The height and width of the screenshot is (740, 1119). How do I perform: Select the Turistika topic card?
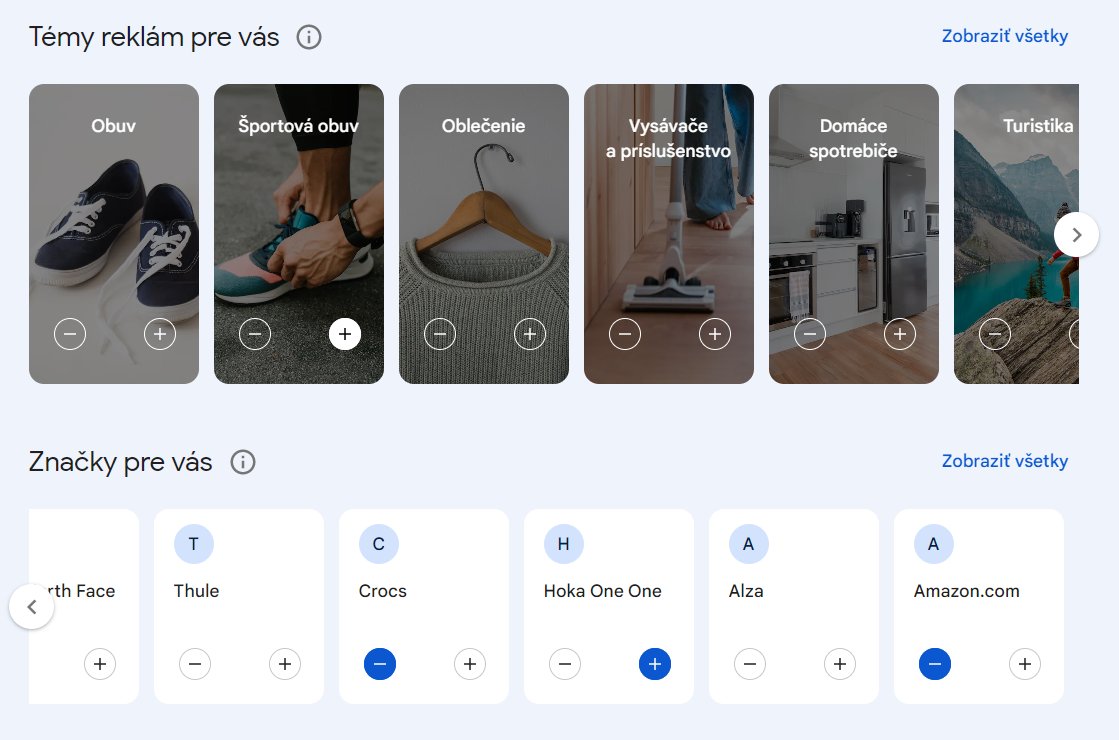click(1016, 234)
